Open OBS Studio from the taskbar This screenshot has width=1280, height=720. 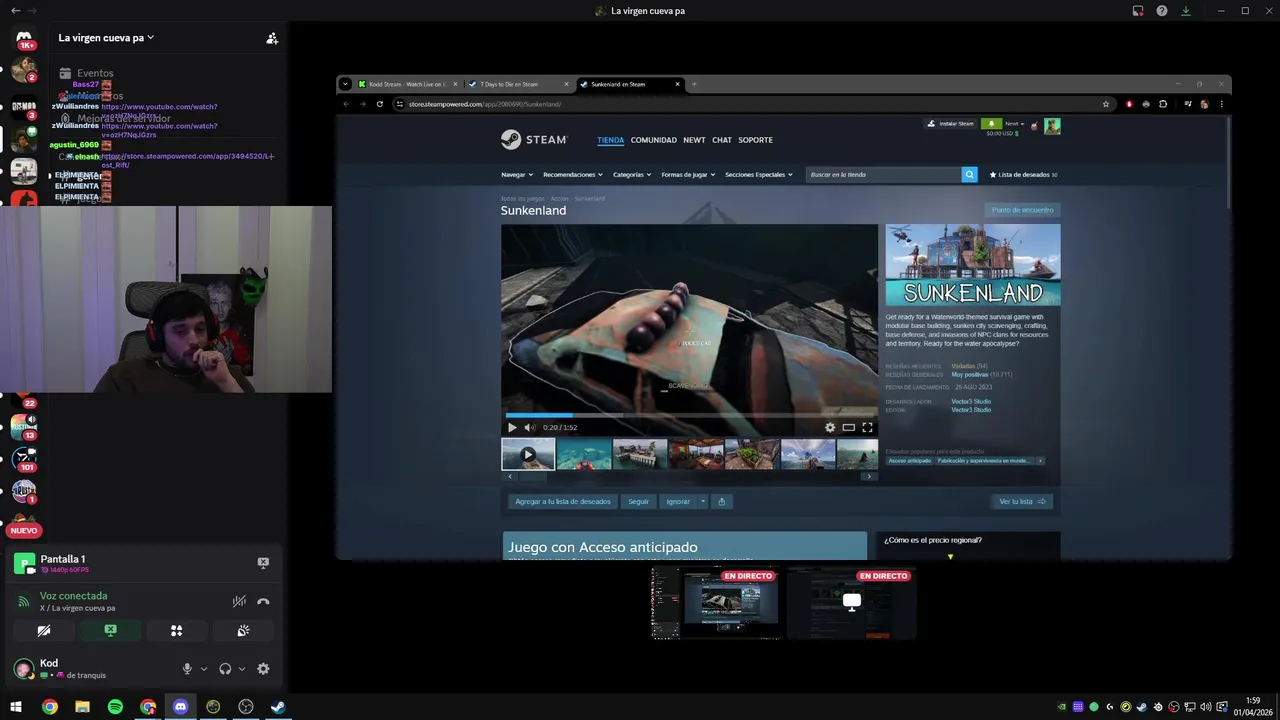(246, 707)
